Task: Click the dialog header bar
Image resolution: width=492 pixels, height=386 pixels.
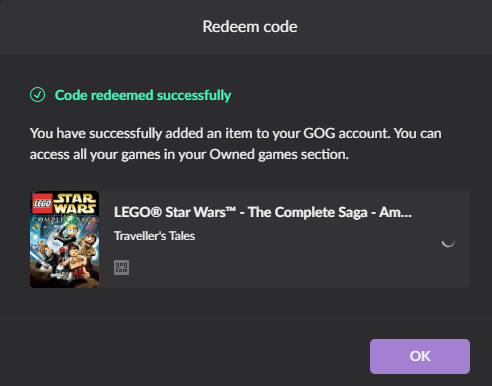Action: pos(246,27)
